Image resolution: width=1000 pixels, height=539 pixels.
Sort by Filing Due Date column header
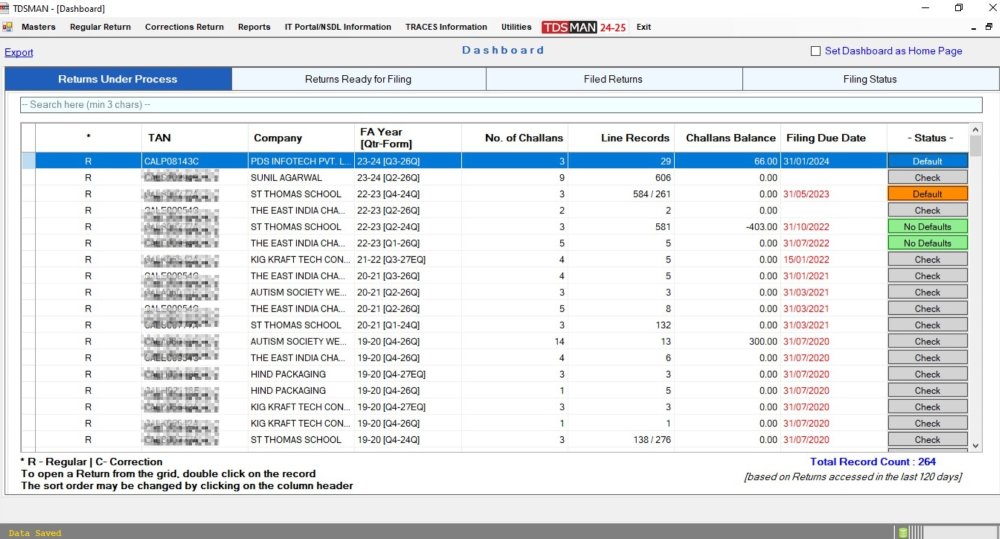tap(834, 138)
